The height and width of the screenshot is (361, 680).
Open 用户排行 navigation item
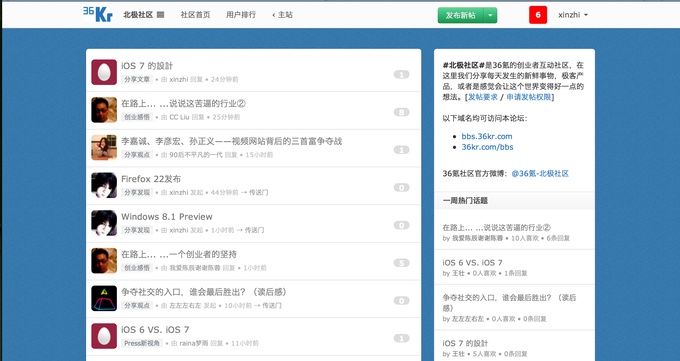pyautogui.click(x=241, y=15)
